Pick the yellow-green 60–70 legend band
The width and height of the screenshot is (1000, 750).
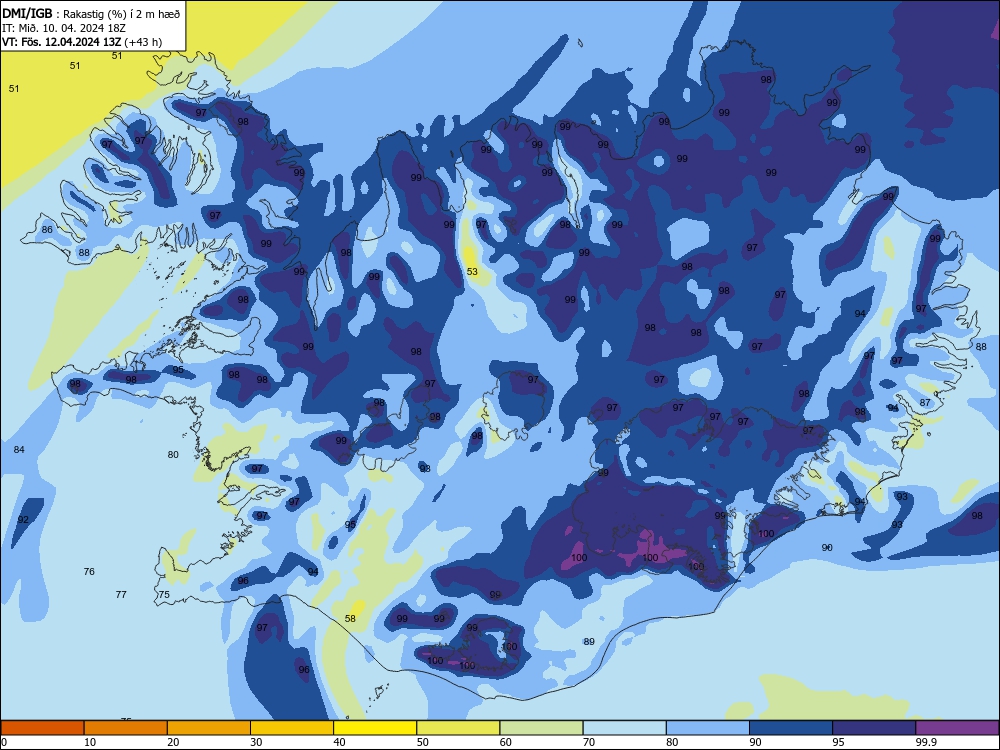click(541, 728)
